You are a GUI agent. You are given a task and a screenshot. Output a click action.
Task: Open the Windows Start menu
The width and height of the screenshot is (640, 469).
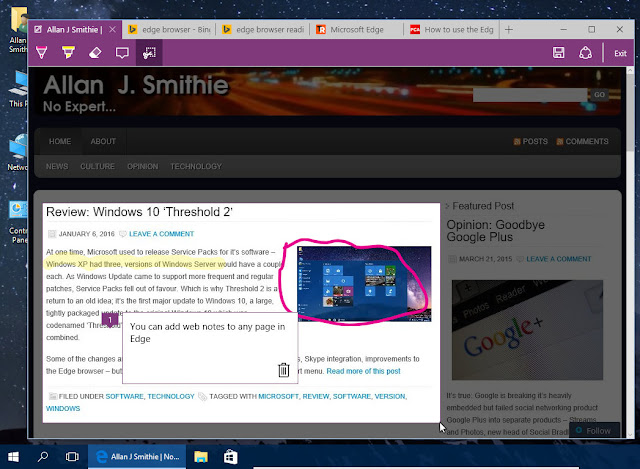[x=13, y=457]
